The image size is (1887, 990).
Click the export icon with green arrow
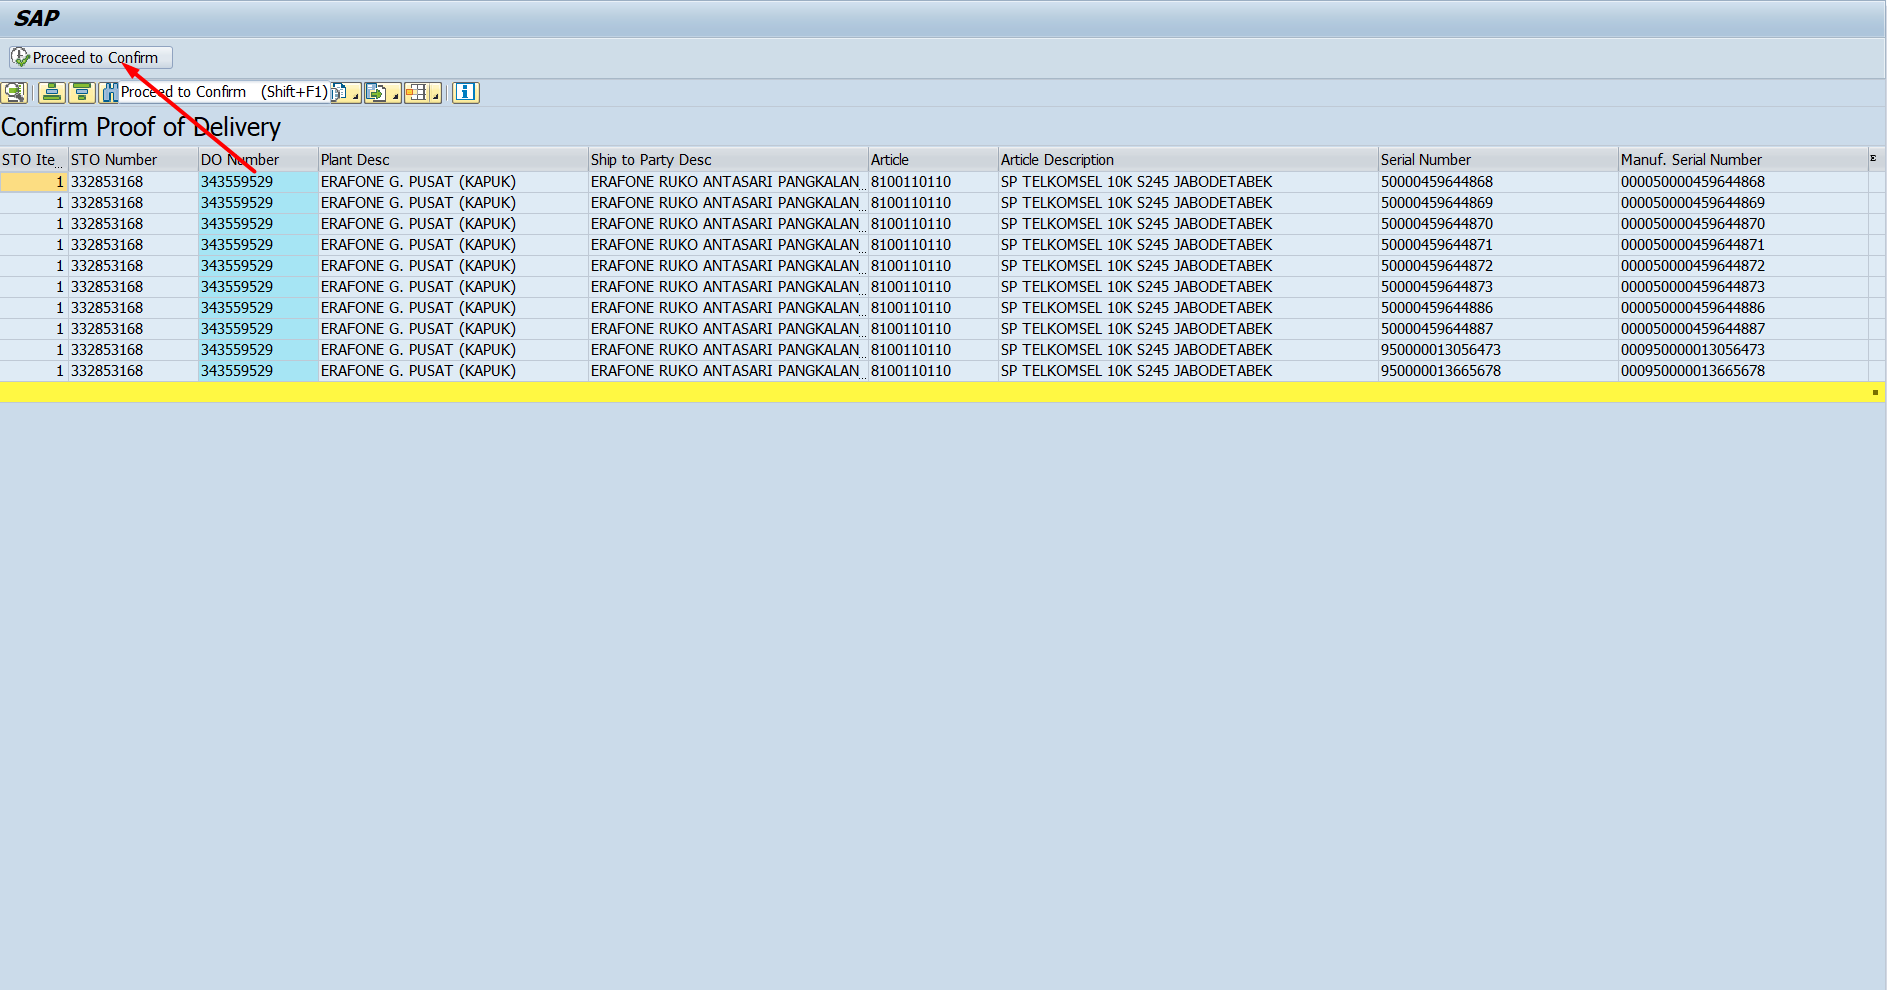[376, 93]
